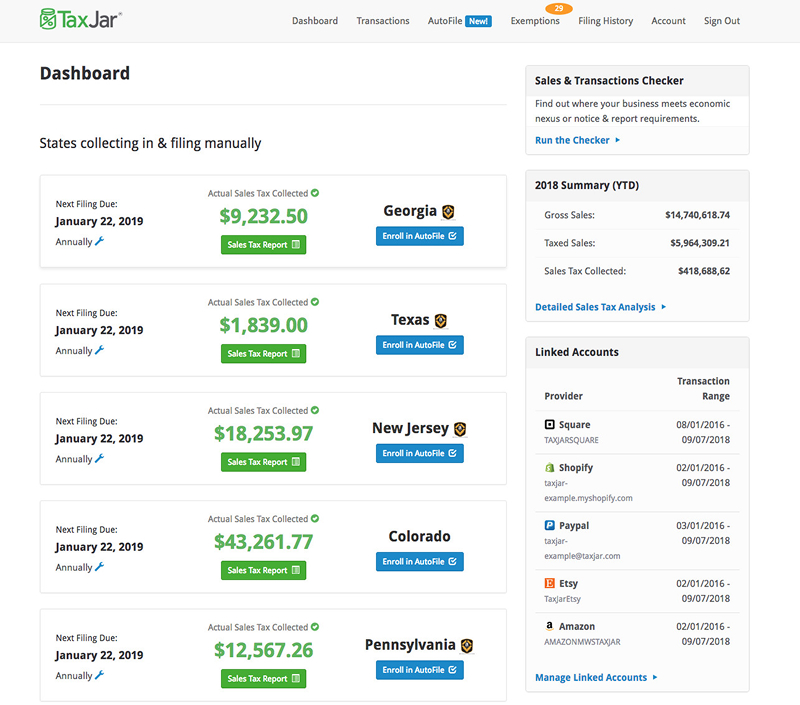
Task: Enroll Texas in AutoFile
Action: [x=419, y=344]
